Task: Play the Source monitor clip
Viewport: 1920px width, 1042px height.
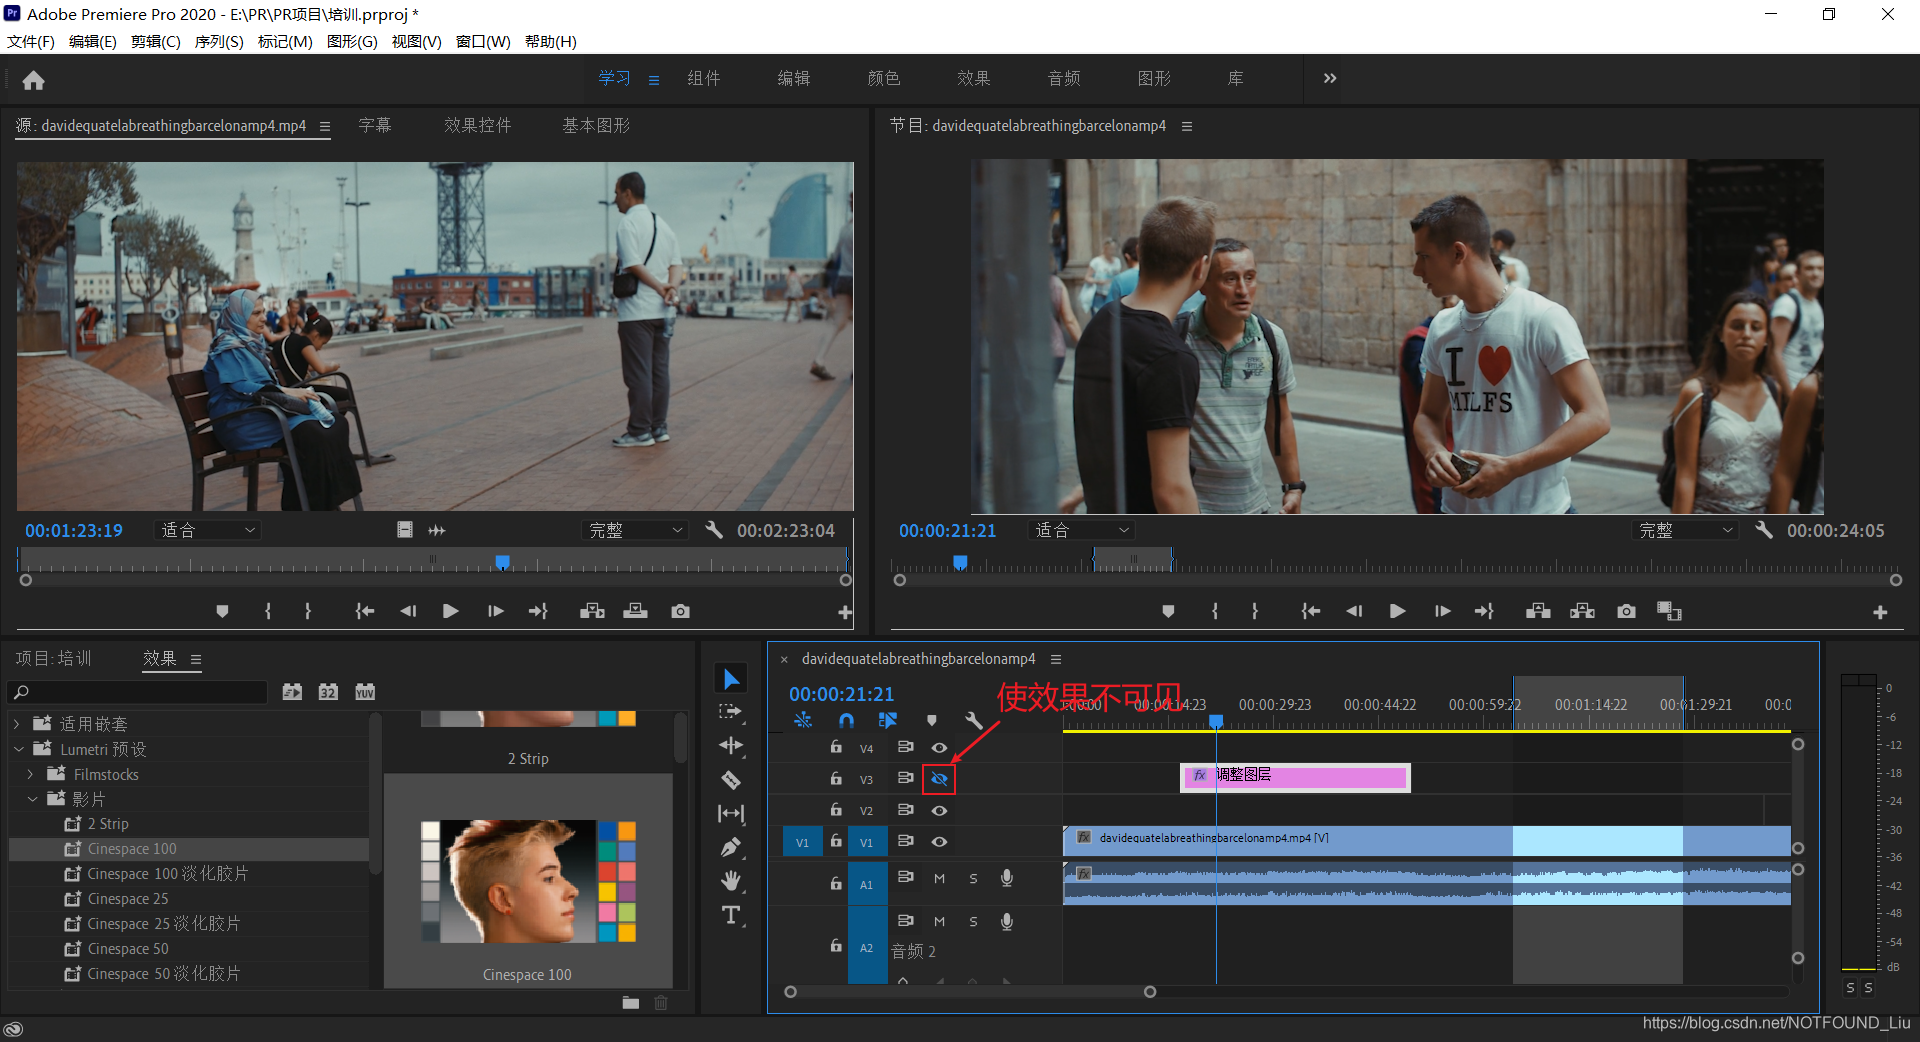Action: (x=450, y=611)
